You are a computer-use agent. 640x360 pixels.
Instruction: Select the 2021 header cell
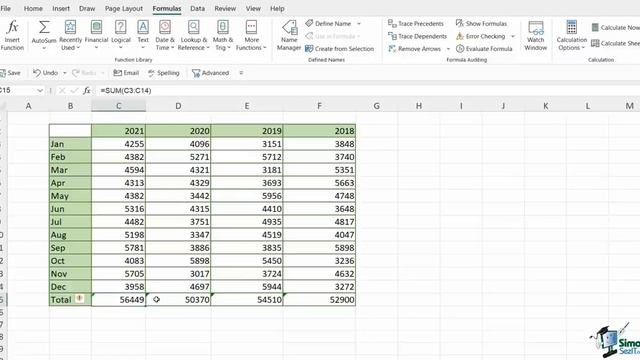118,131
